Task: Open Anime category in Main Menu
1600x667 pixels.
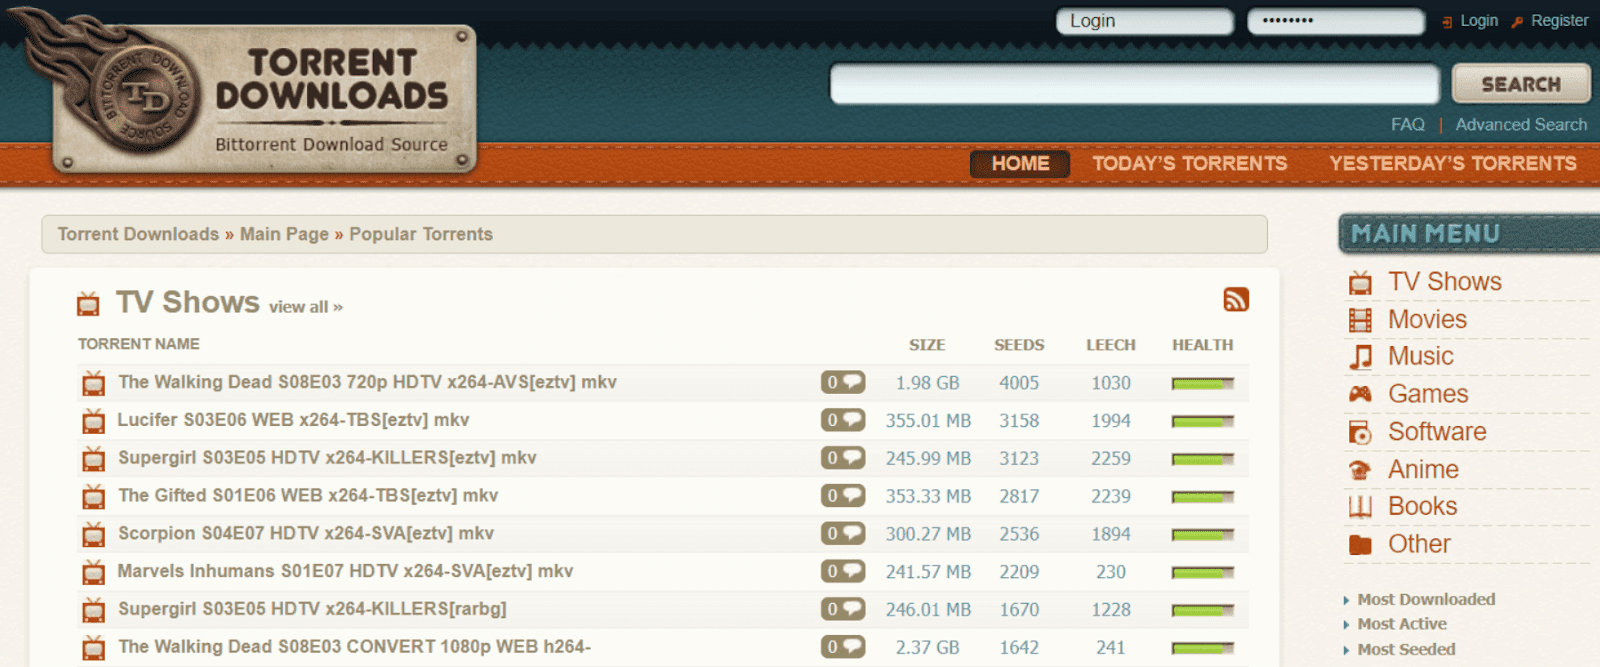Action: (1423, 470)
